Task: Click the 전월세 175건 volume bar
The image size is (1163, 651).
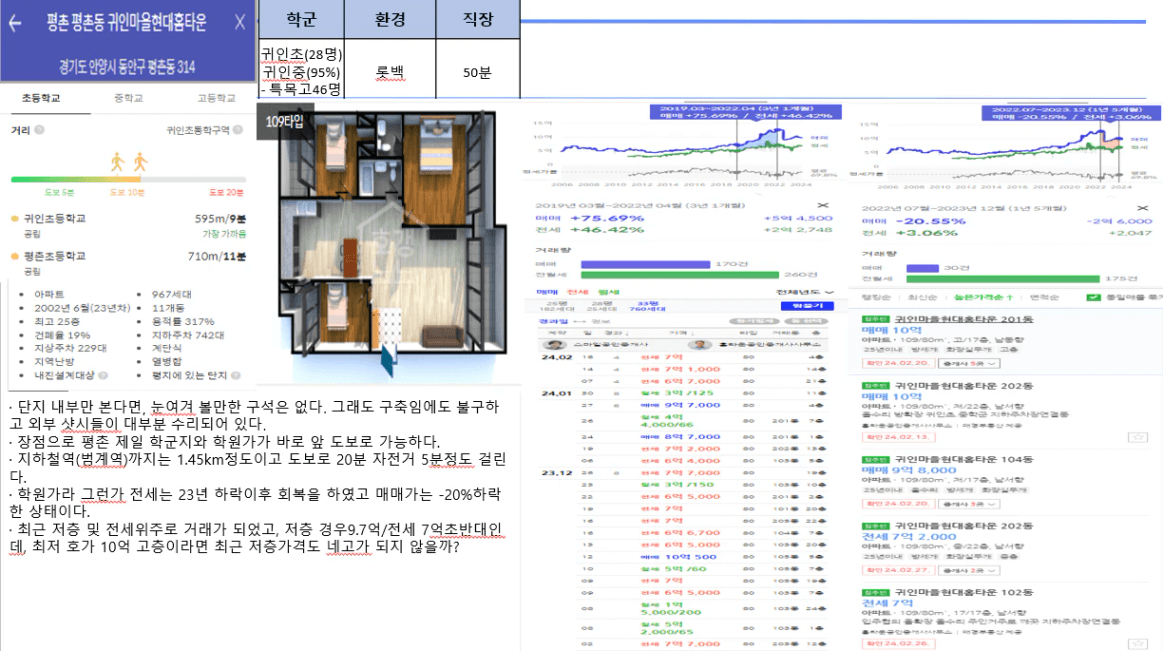Action: click(x=1003, y=279)
